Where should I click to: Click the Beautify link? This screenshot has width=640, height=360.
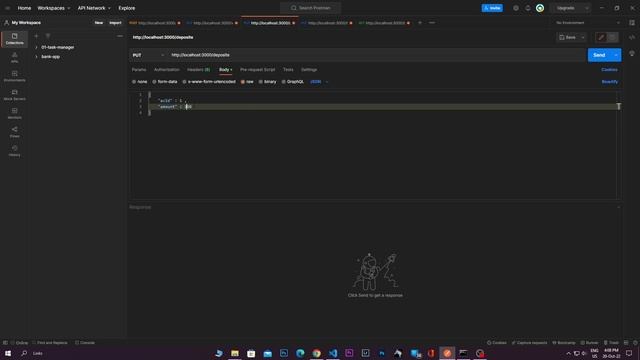(609, 82)
